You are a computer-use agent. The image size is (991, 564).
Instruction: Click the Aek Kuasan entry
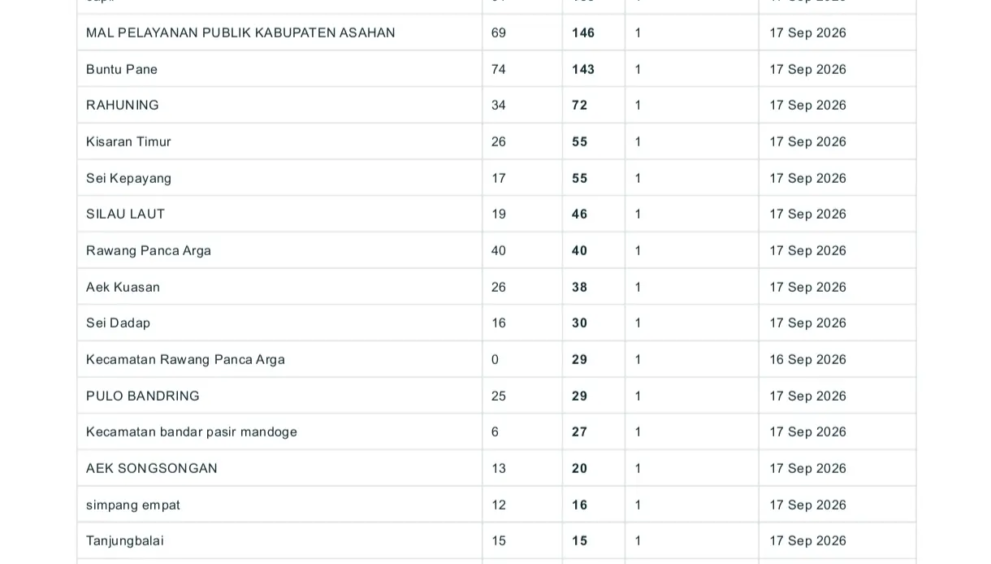[123, 287]
